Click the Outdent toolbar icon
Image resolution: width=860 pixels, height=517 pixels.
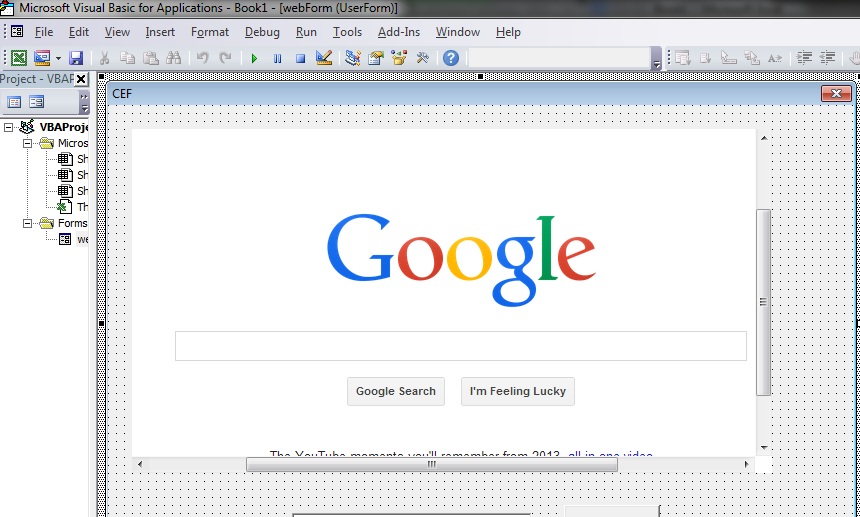point(827,58)
